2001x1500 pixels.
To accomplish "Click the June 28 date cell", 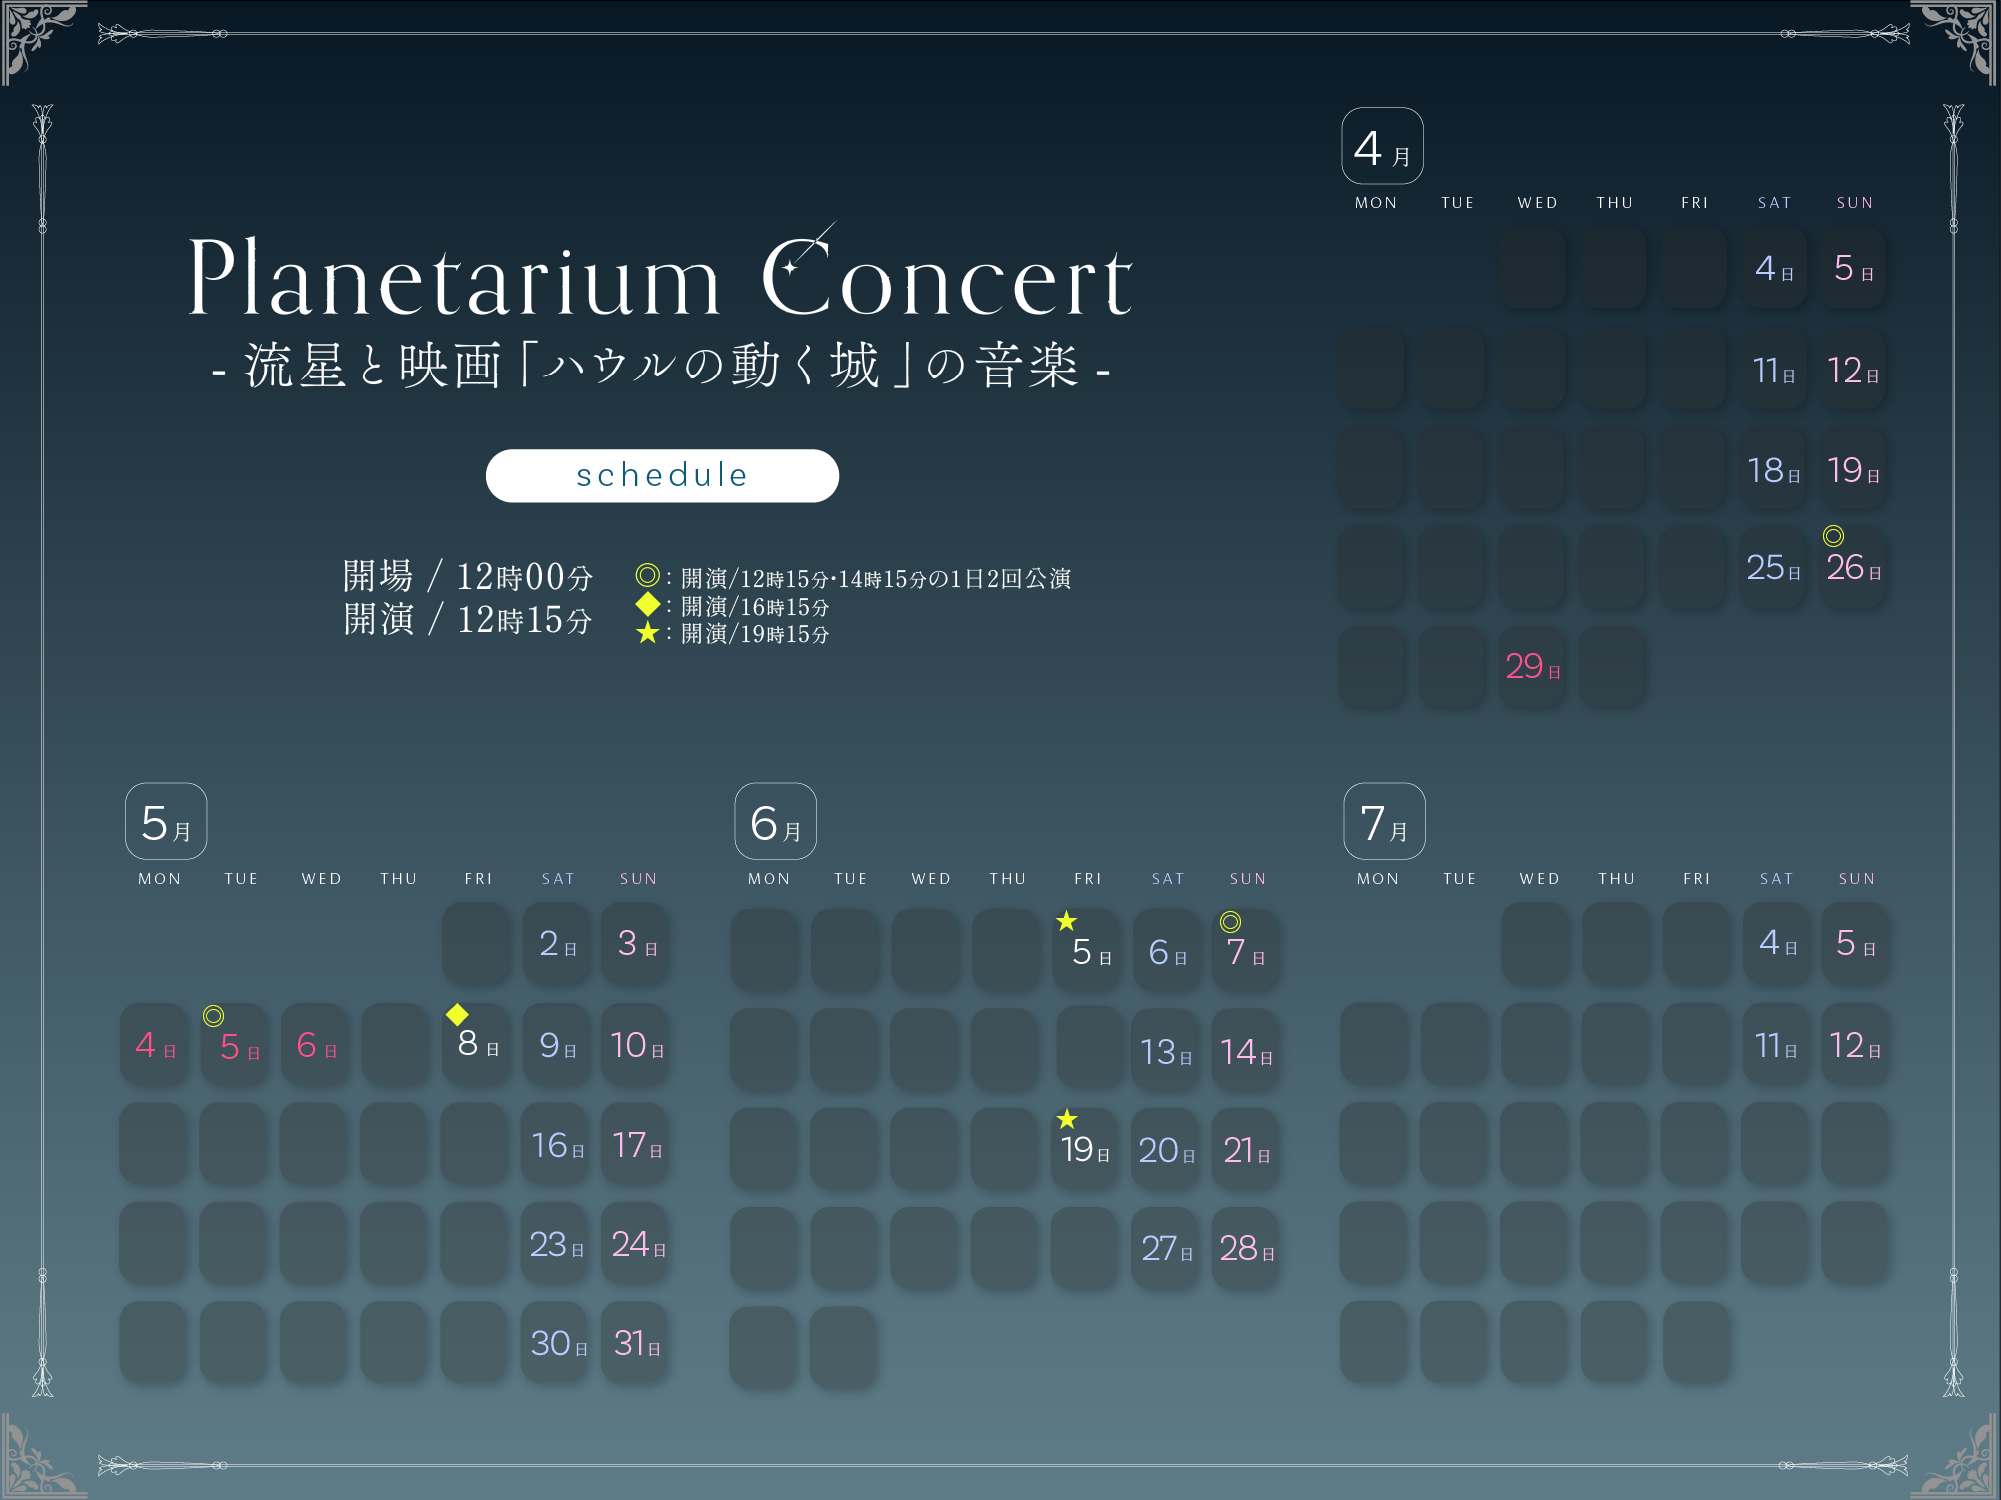I will 1246,1248.
